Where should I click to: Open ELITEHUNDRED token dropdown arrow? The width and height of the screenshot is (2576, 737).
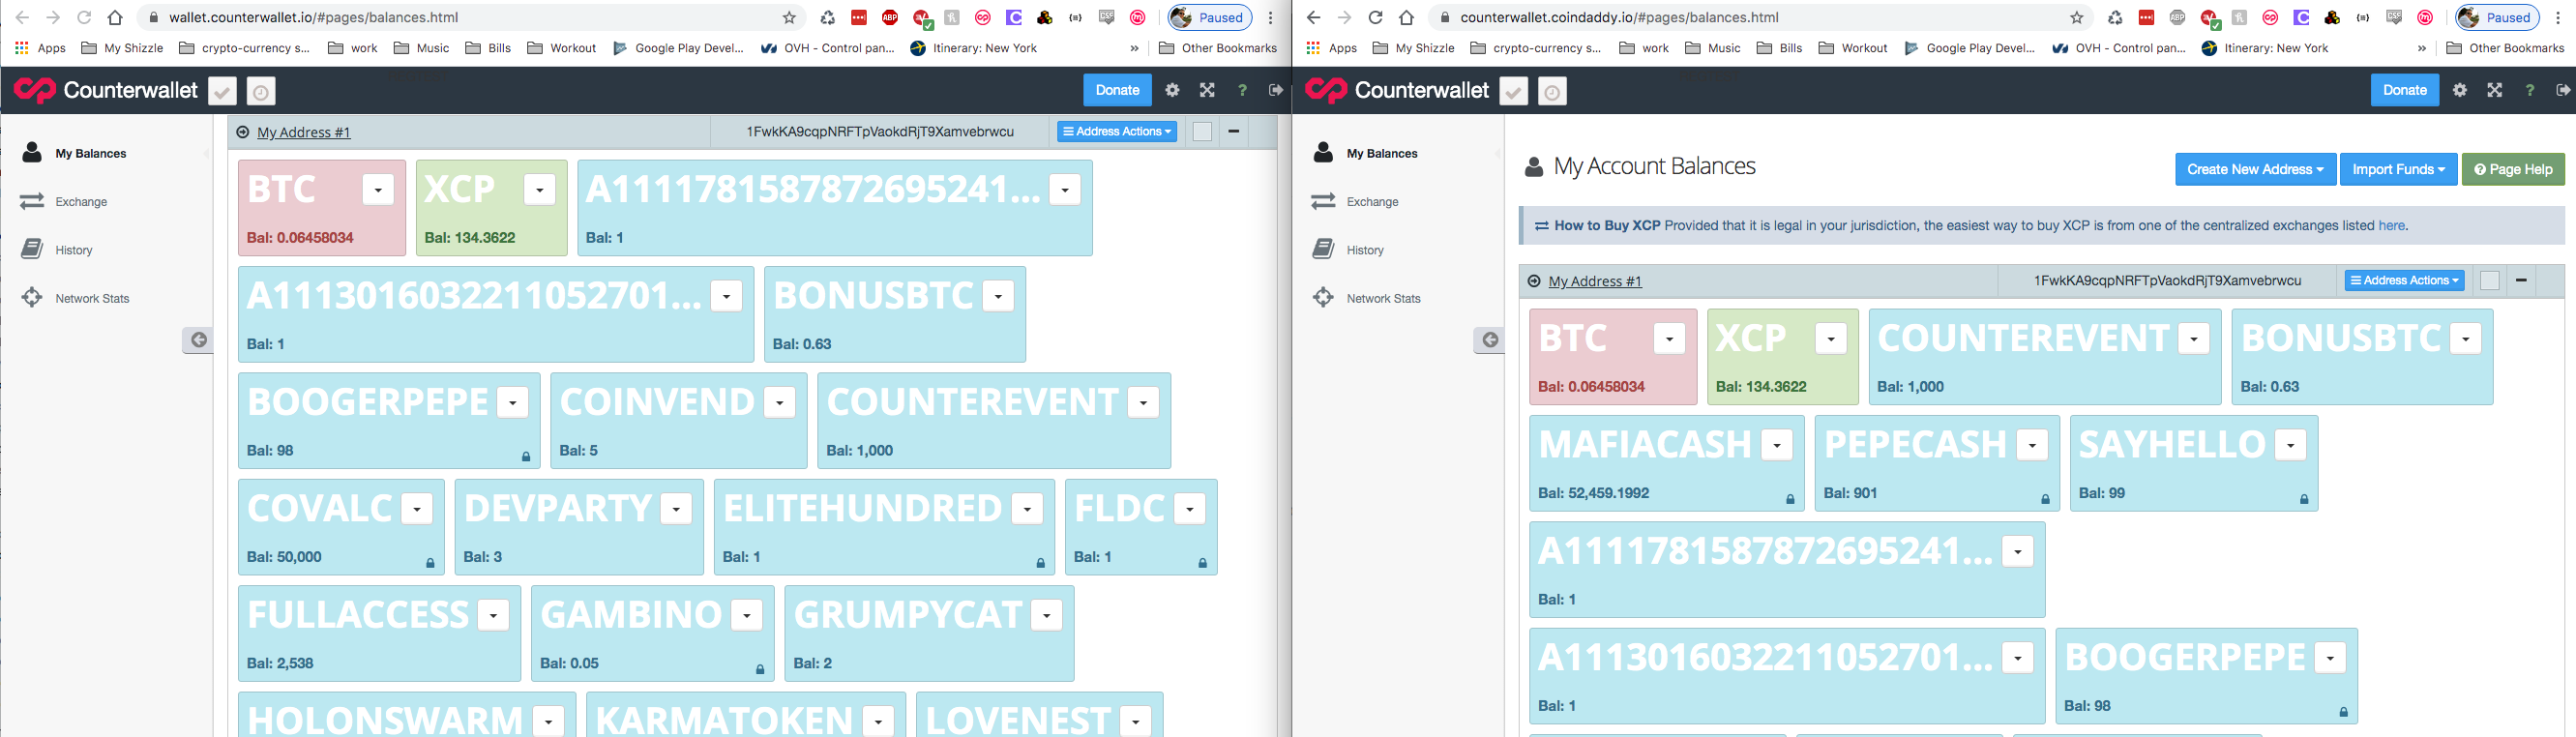point(1027,508)
